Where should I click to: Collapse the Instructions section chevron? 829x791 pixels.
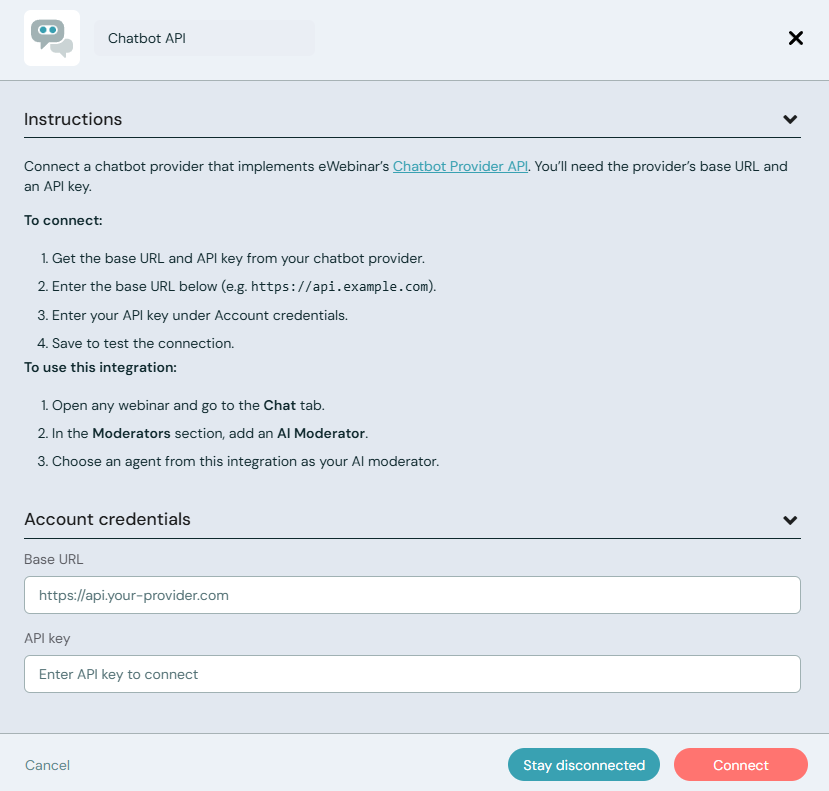790,119
